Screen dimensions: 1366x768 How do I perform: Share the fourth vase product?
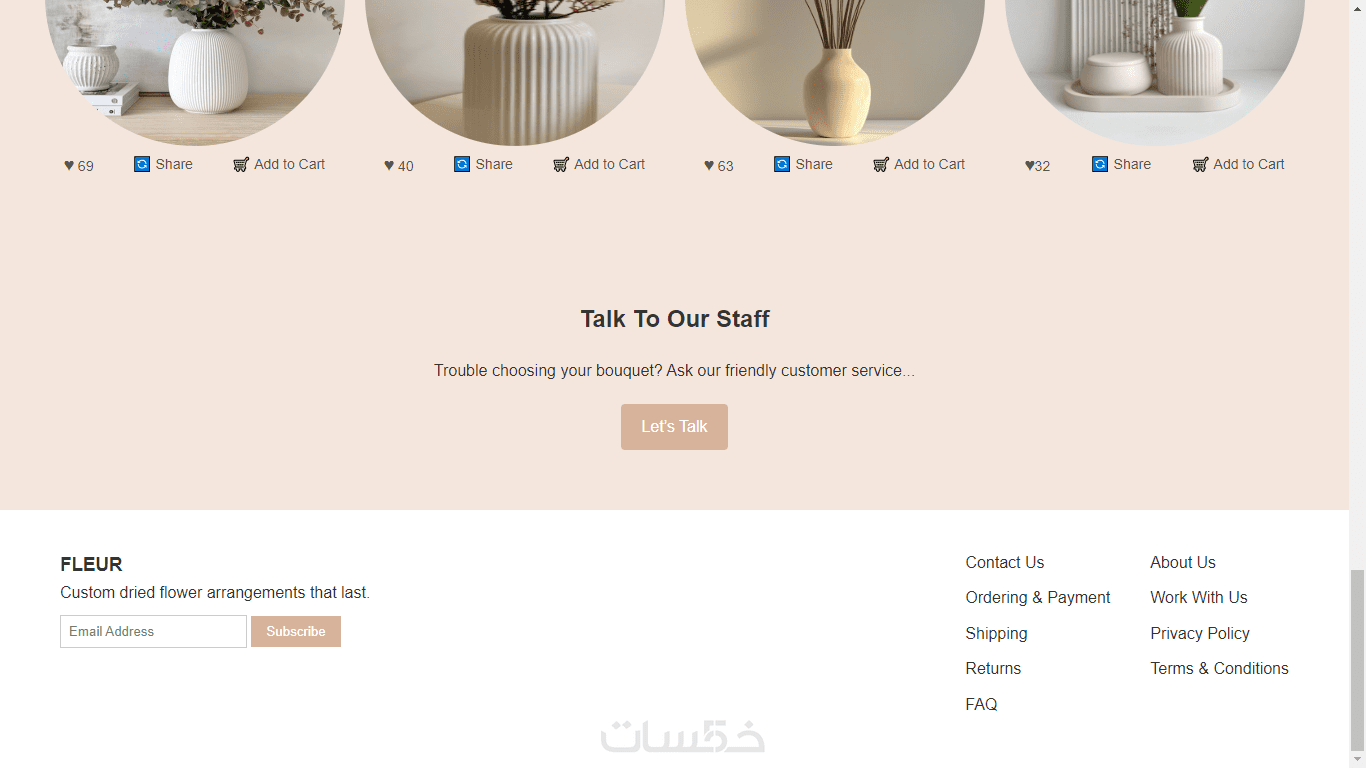pyautogui.click(x=1121, y=164)
